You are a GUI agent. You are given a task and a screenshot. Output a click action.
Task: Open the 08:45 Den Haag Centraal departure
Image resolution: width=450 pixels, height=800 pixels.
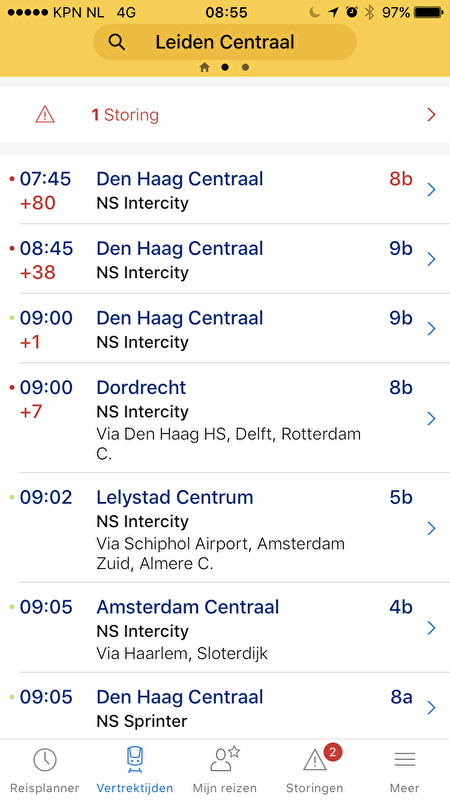coord(225,259)
